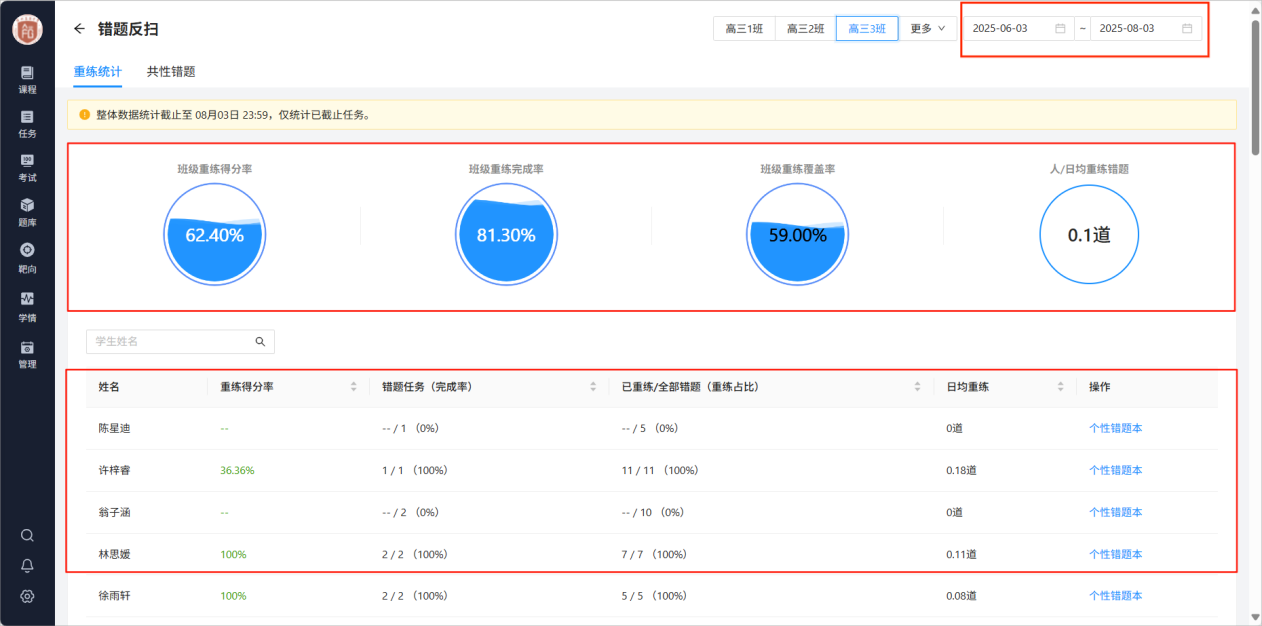Select class 高三3班
This screenshot has width=1262, height=626.
tap(867, 29)
